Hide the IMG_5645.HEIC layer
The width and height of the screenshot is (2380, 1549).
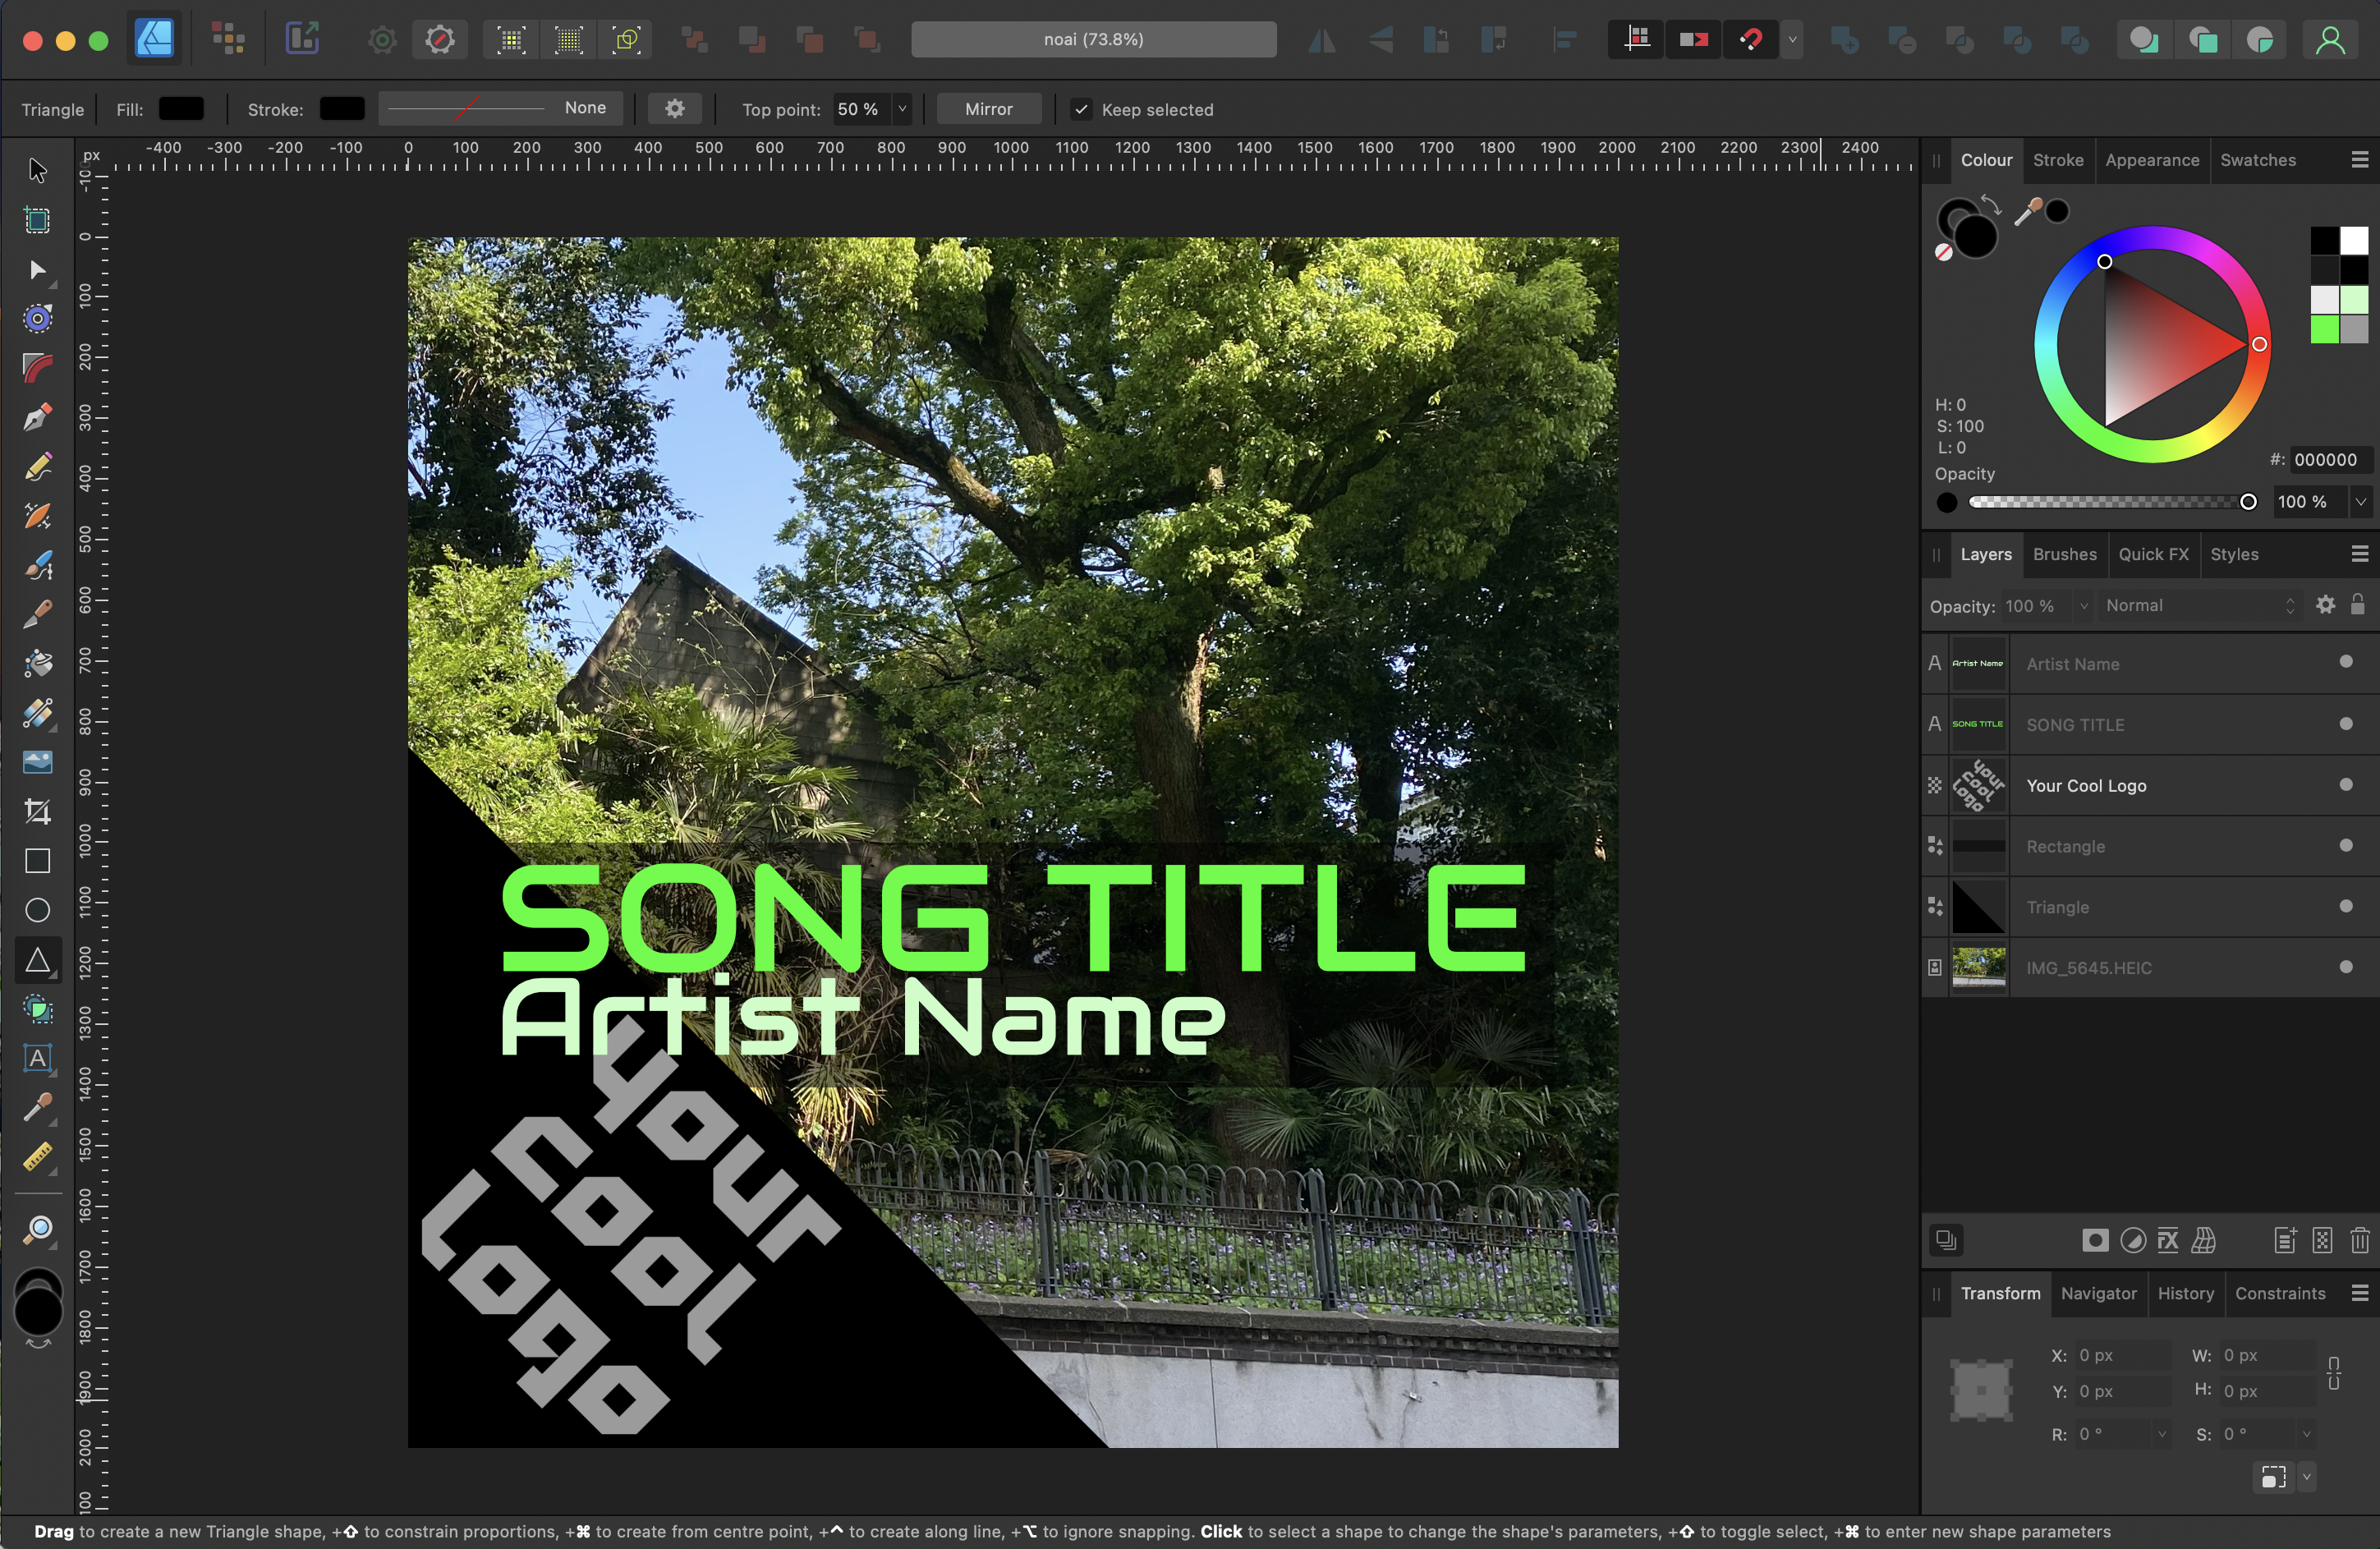point(2346,967)
